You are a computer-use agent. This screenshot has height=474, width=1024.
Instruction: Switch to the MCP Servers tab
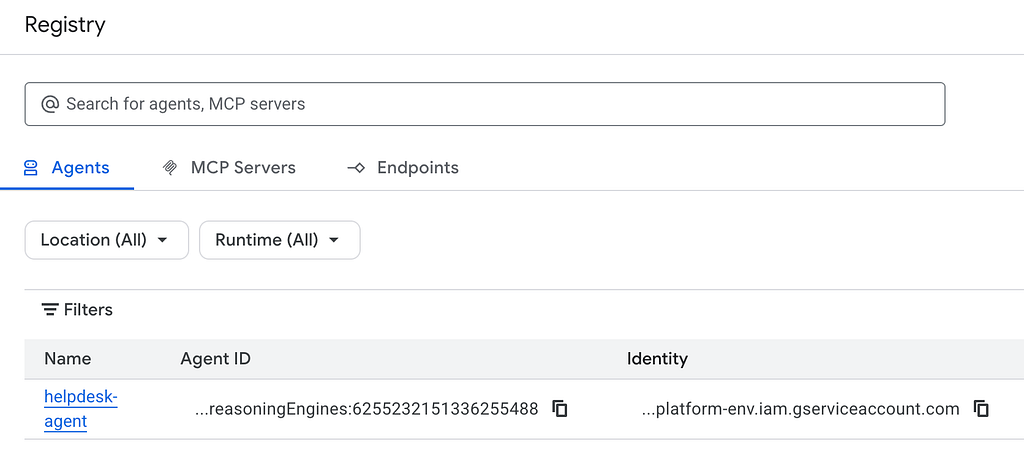click(x=229, y=168)
